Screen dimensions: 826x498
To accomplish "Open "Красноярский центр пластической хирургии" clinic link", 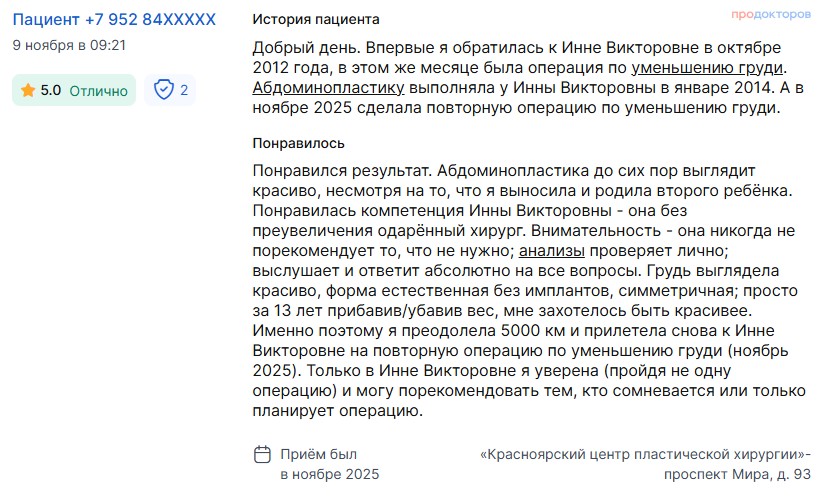I will pos(644,454).
